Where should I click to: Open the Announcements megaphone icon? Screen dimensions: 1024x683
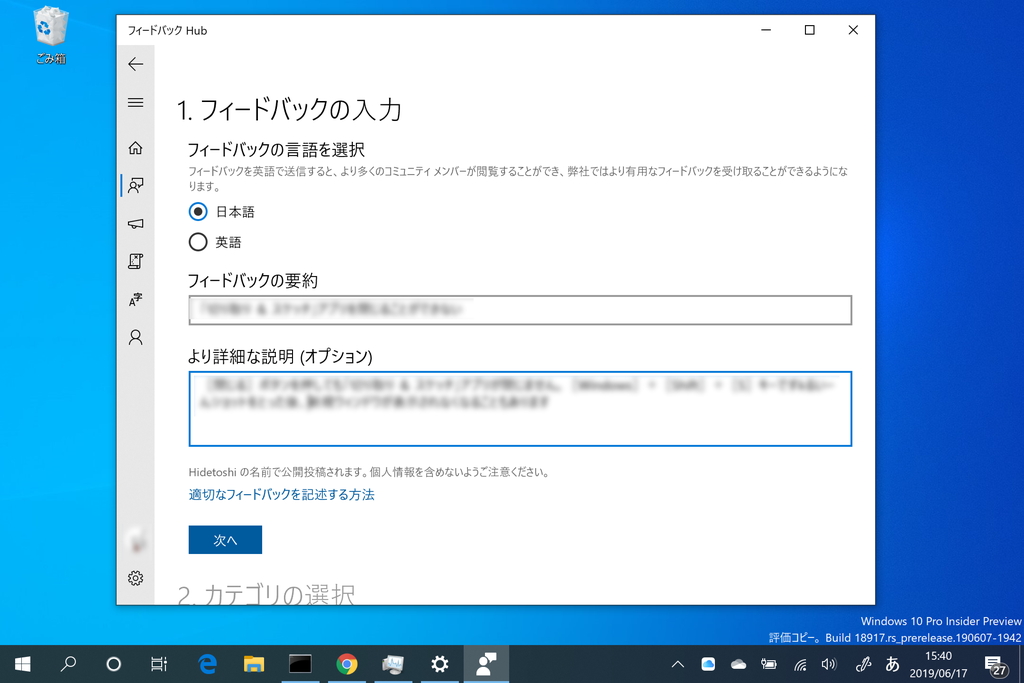(135, 223)
